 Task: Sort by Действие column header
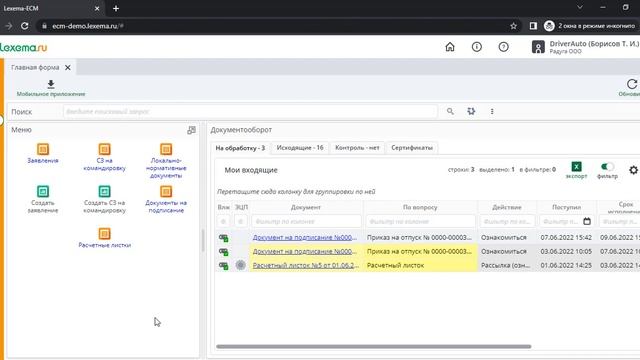click(507, 207)
